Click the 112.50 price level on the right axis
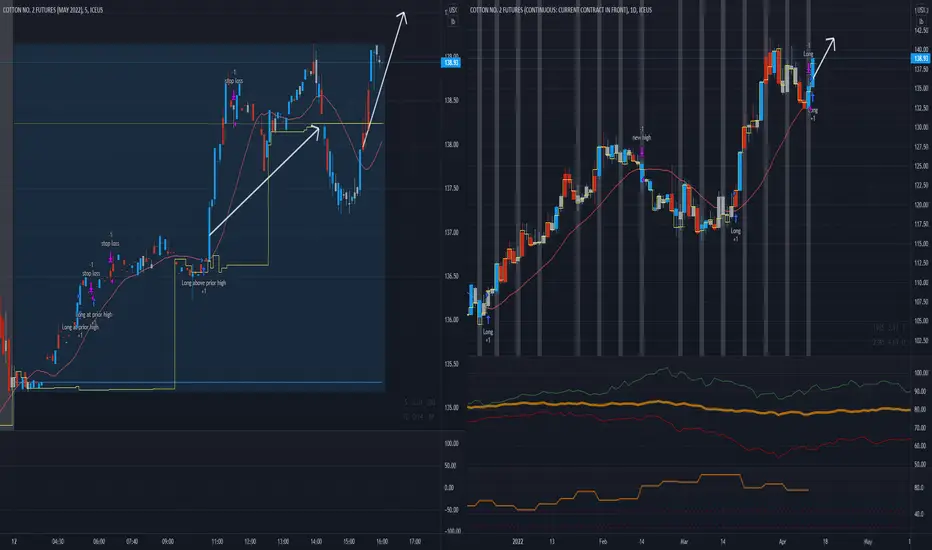Image resolution: width=932 pixels, height=550 pixels. [x=921, y=263]
